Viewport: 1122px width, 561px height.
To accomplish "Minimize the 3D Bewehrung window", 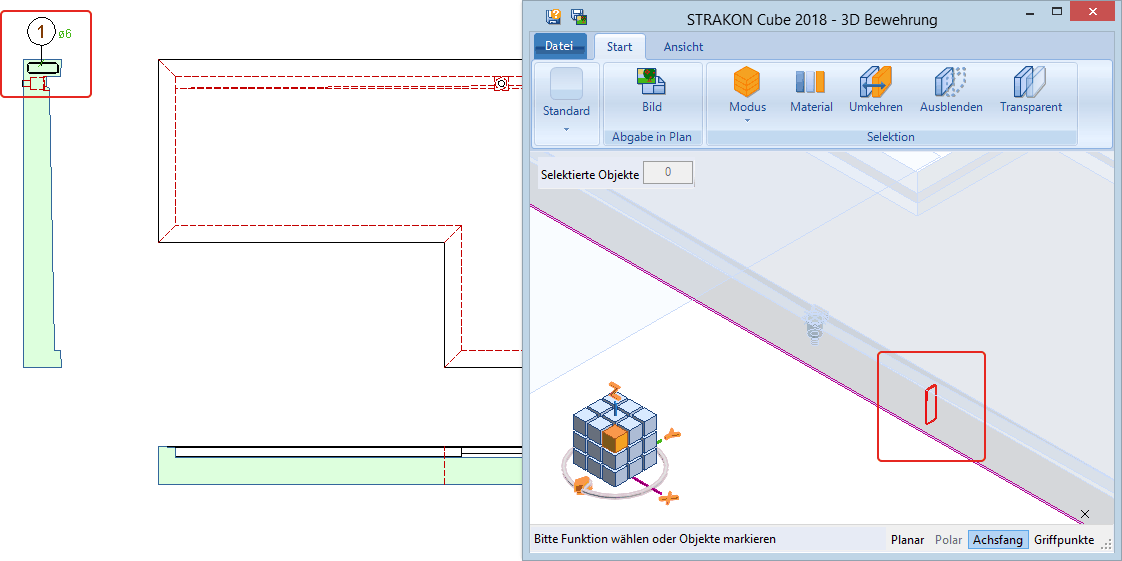I will point(1031,12).
